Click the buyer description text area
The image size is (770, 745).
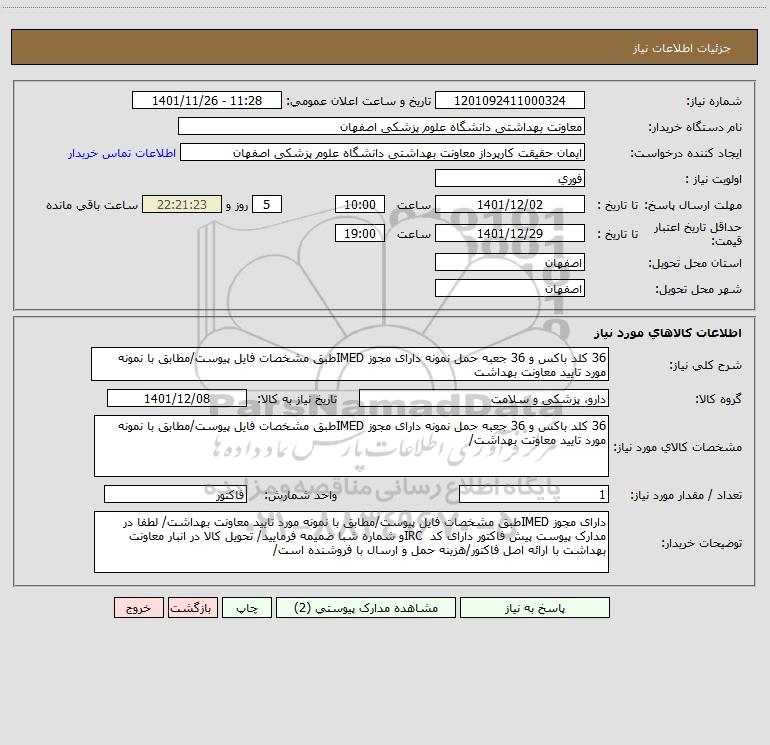coord(351,542)
